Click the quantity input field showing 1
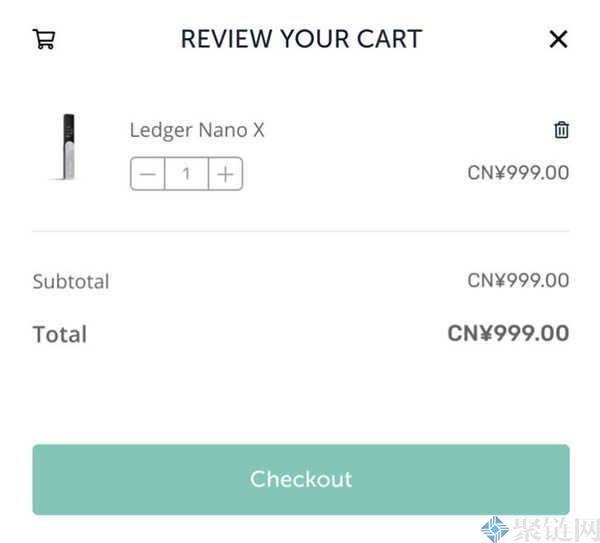The width and height of the screenshot is (600, 543). click(187, 174)
